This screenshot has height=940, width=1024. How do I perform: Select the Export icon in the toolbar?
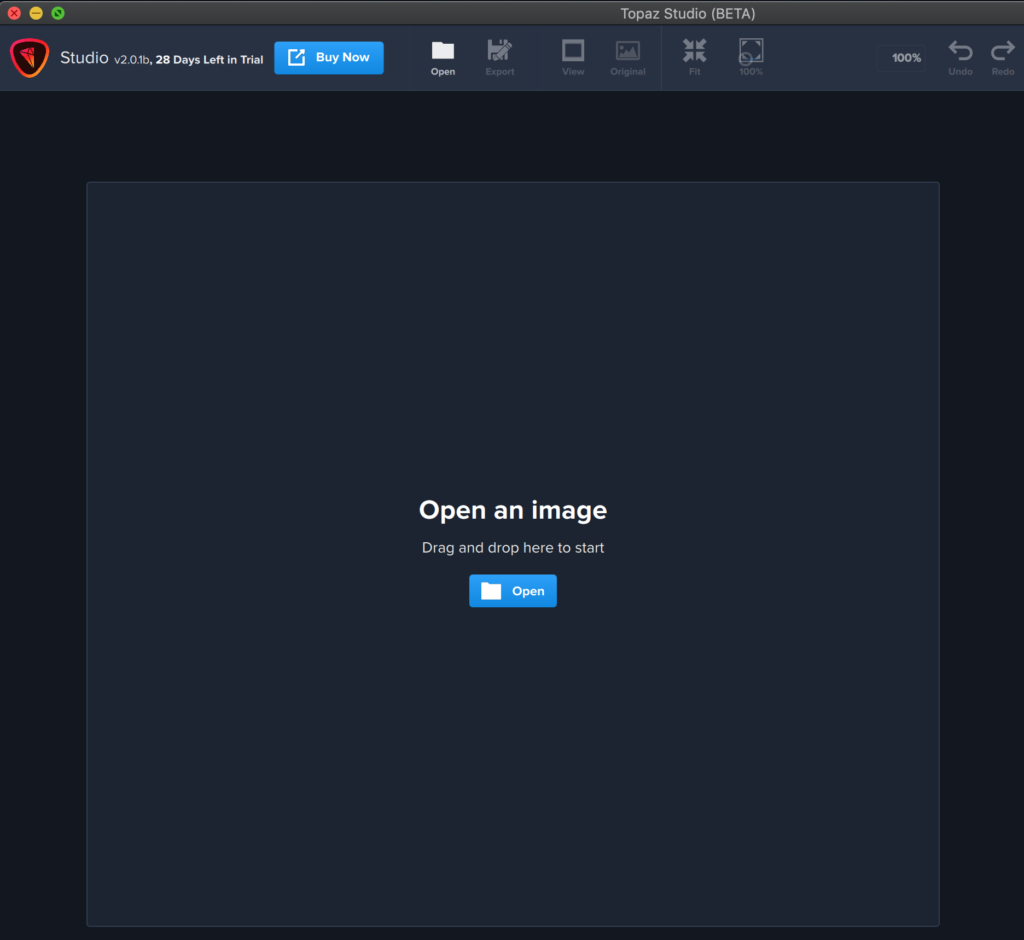click(499, 57)
